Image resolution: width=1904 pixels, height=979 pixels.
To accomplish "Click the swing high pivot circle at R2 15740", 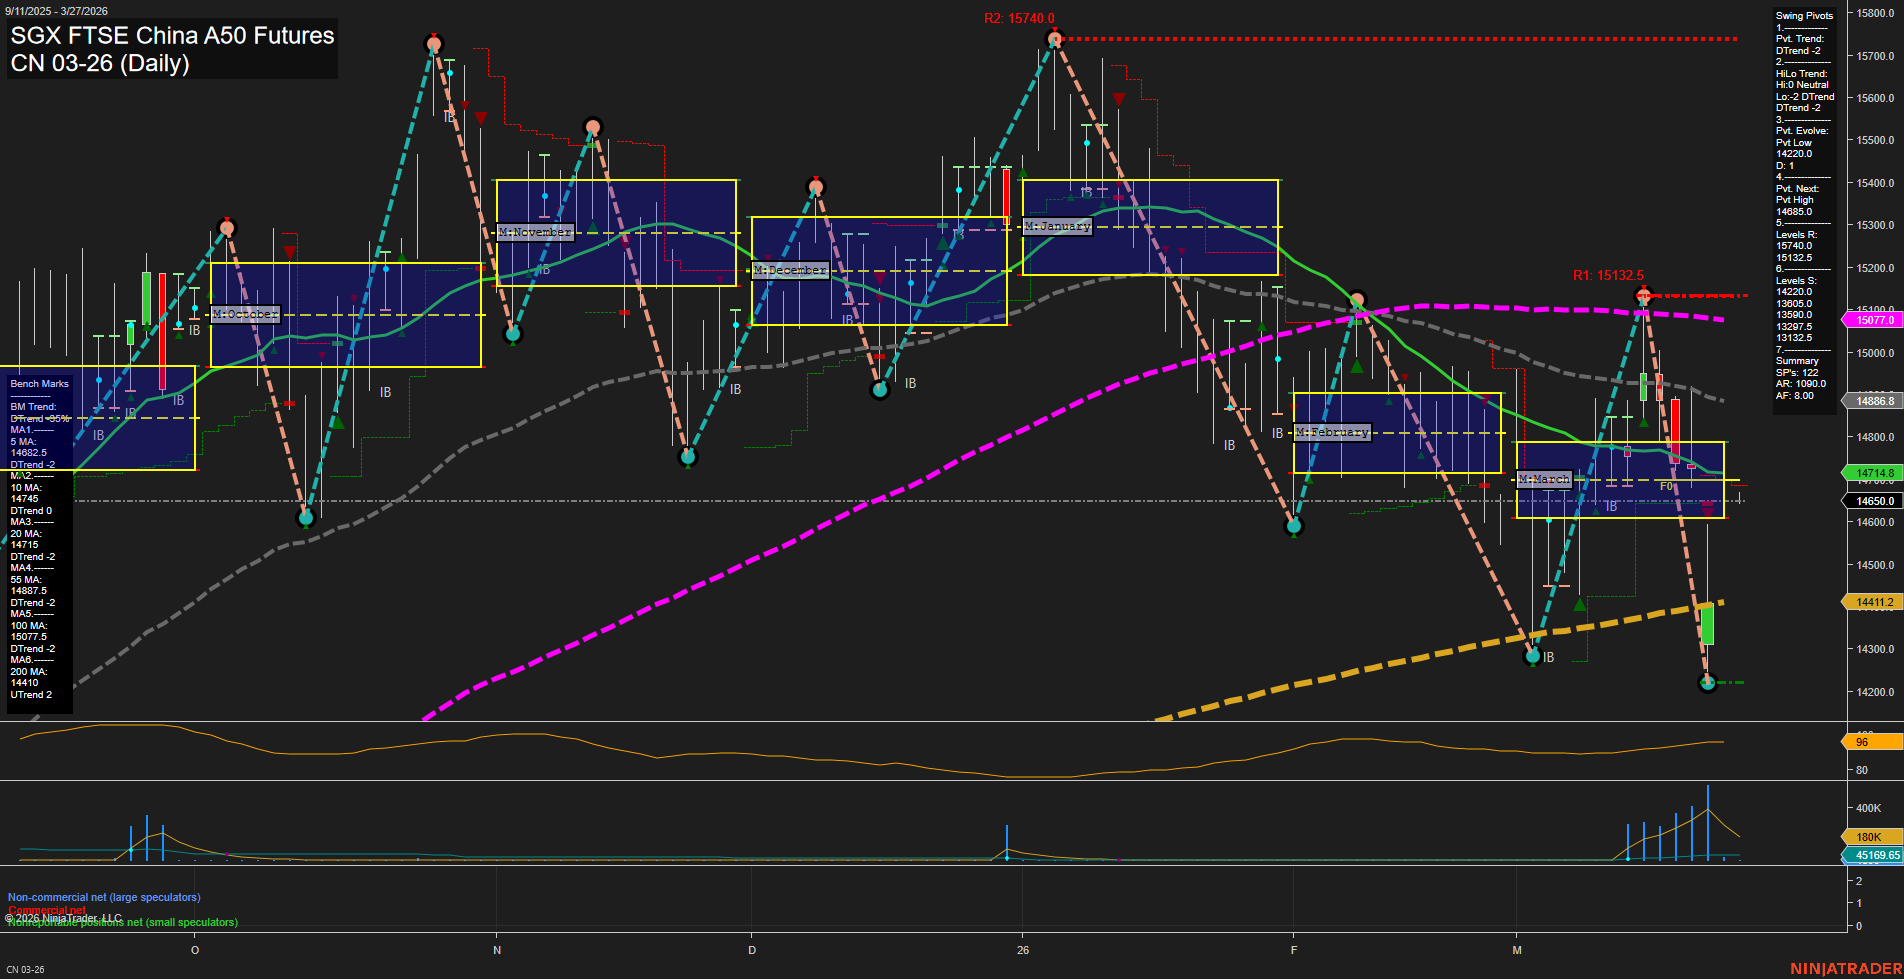I will 1054,39.
